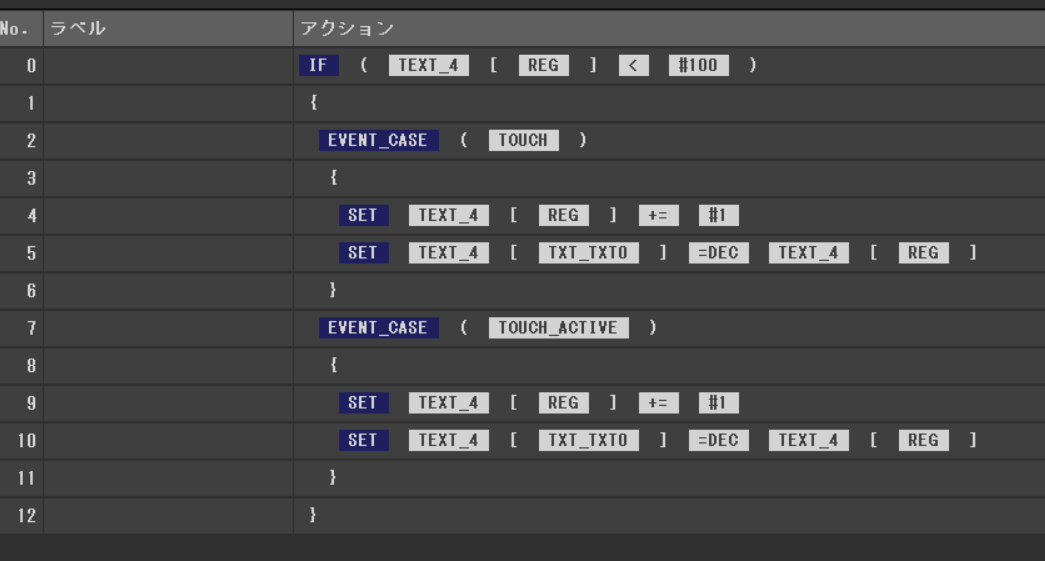
Task: Select the TEXT_4 token in row 0
Action: click(428, 66)
